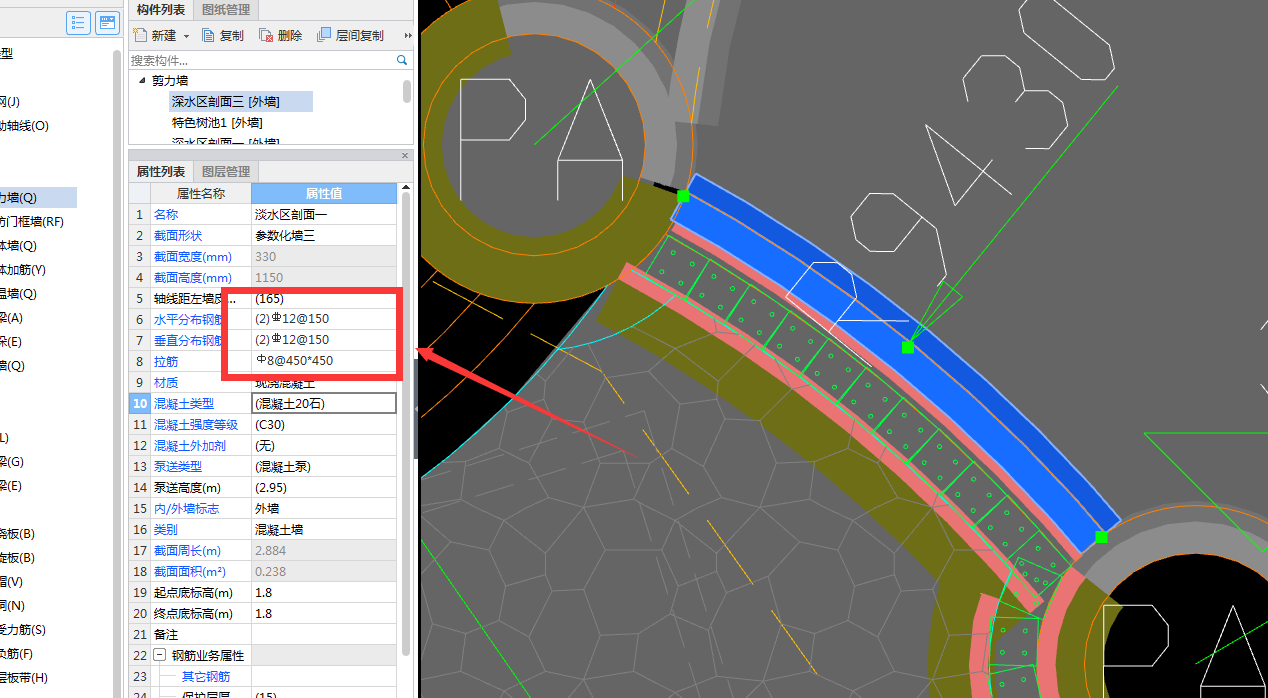
Task: Select row number 10 in property list
Action: (140, 403)
